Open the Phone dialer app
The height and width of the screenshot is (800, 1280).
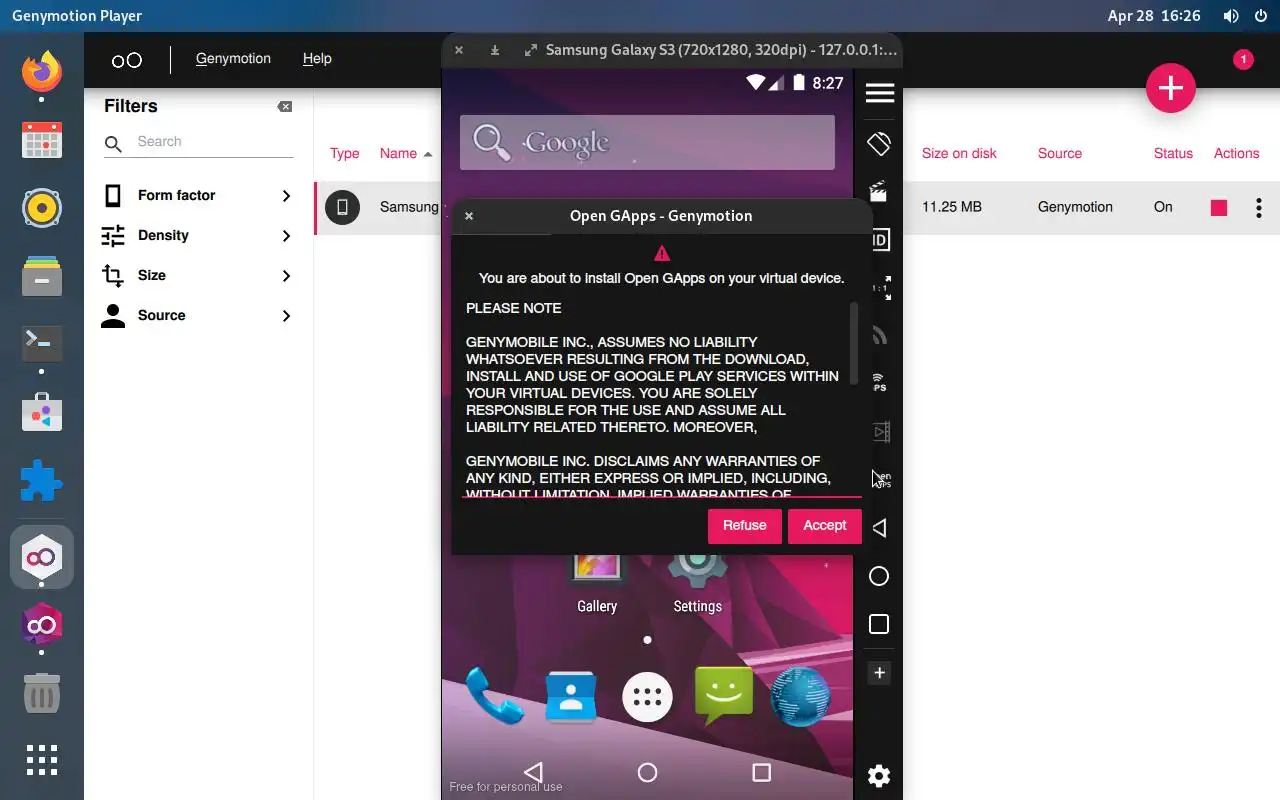494,695
